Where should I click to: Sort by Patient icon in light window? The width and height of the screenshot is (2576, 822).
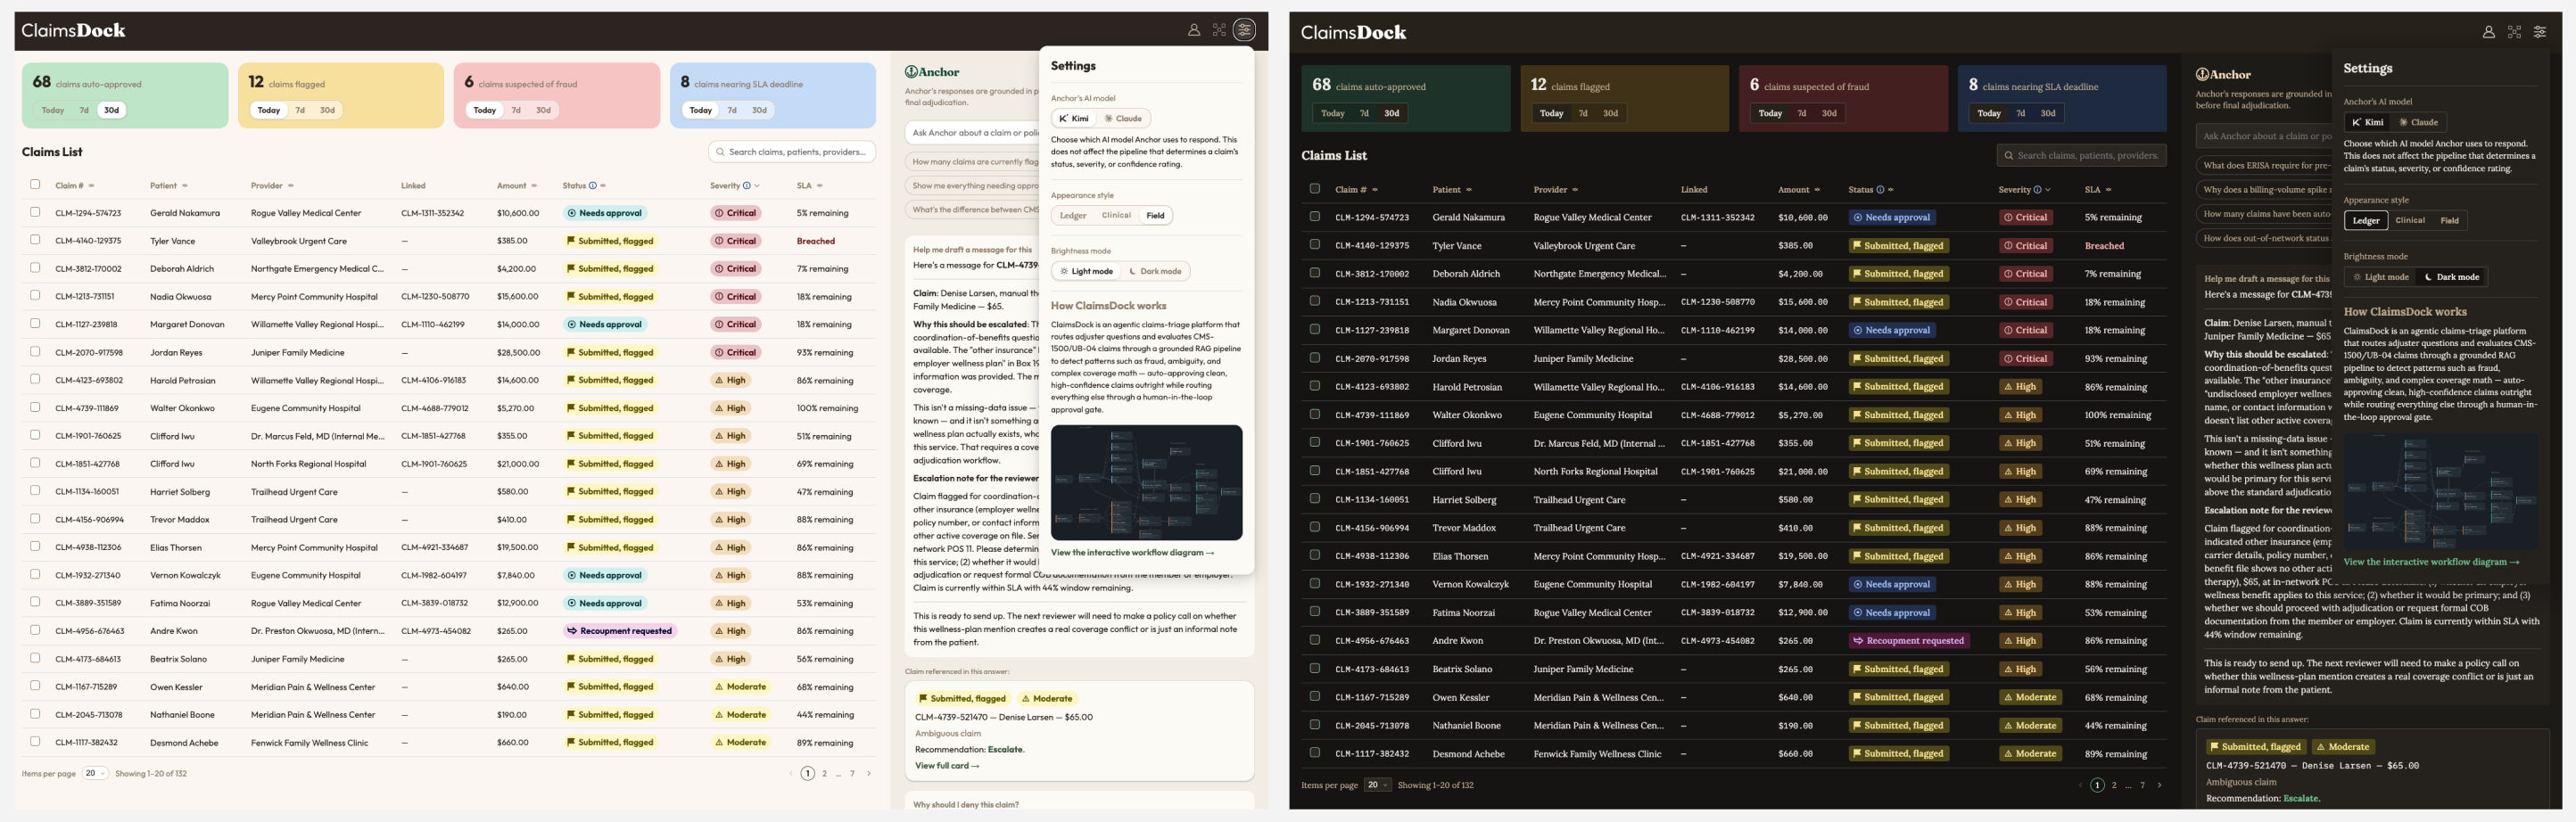[185, 186]
